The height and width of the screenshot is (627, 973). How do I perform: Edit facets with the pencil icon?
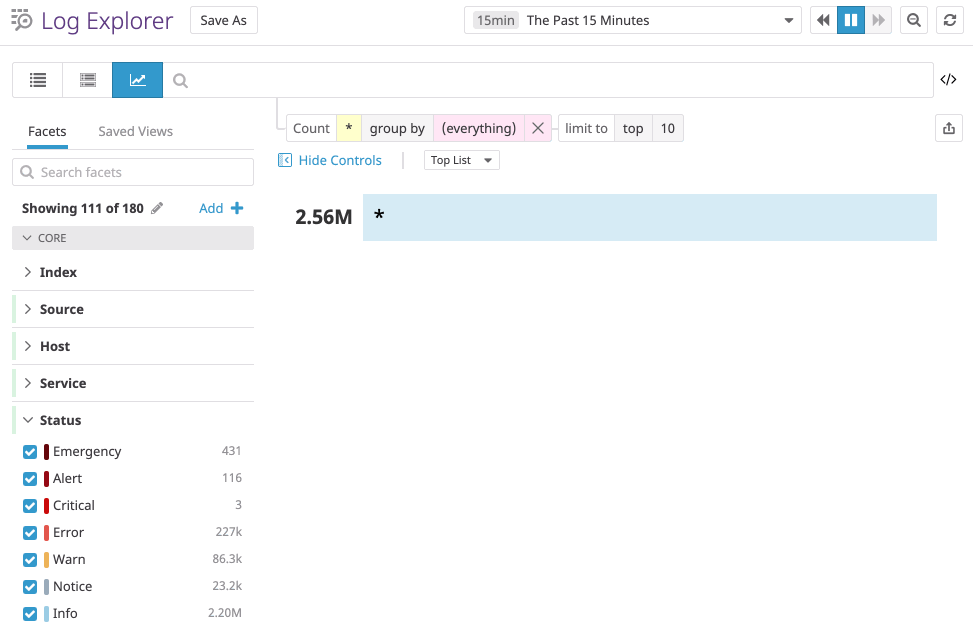point(156,208)
